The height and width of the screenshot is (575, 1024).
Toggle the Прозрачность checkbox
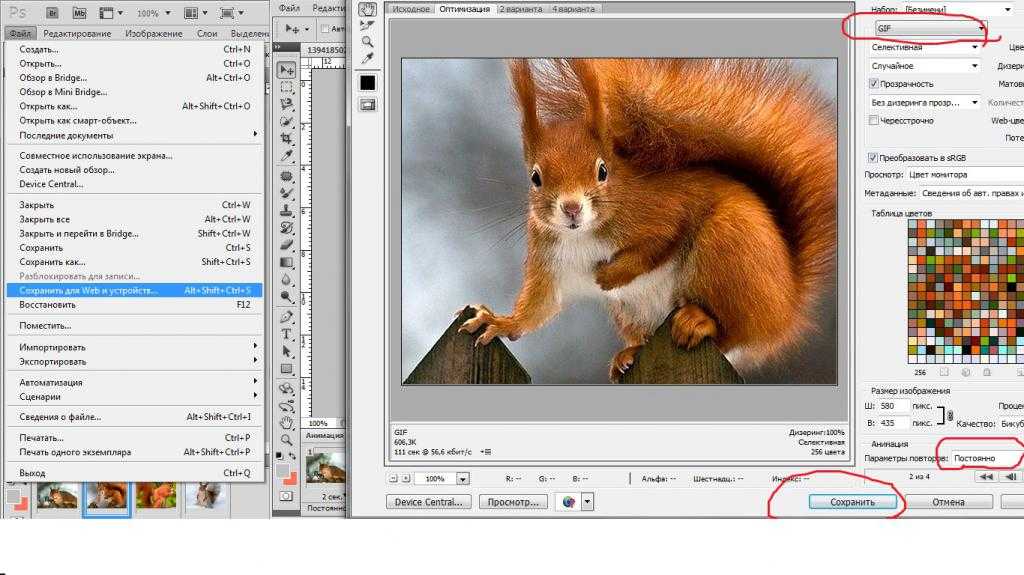(874, 84)
